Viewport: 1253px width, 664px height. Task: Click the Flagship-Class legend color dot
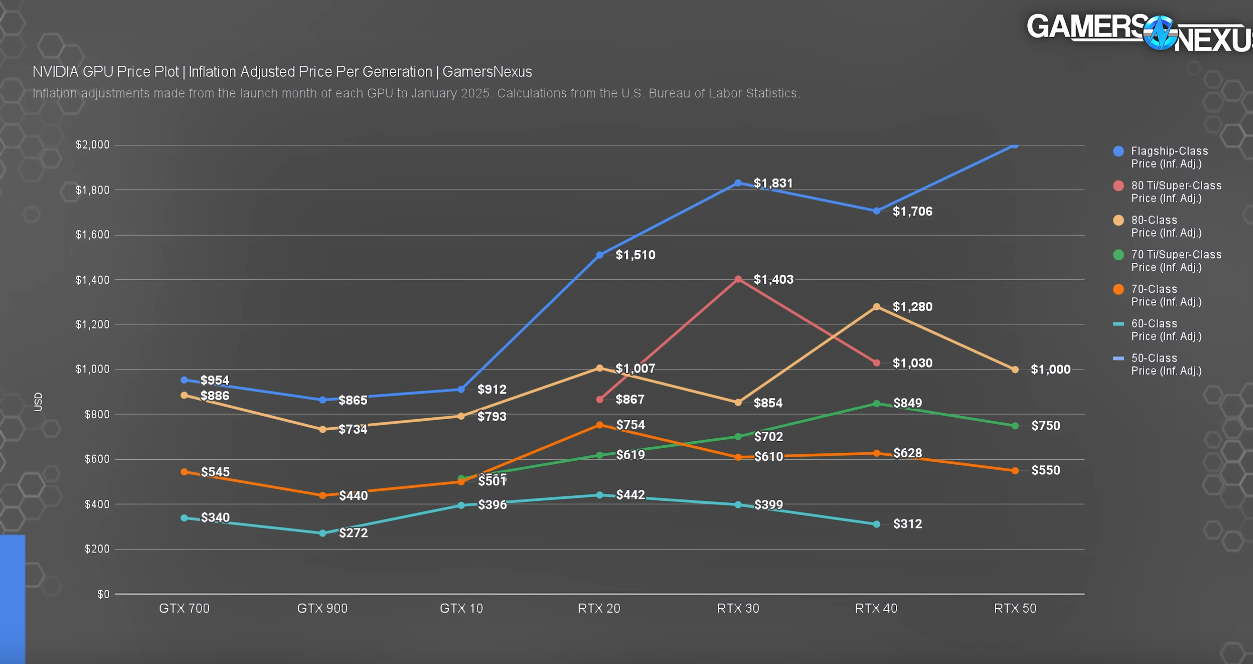(1119, 151)
